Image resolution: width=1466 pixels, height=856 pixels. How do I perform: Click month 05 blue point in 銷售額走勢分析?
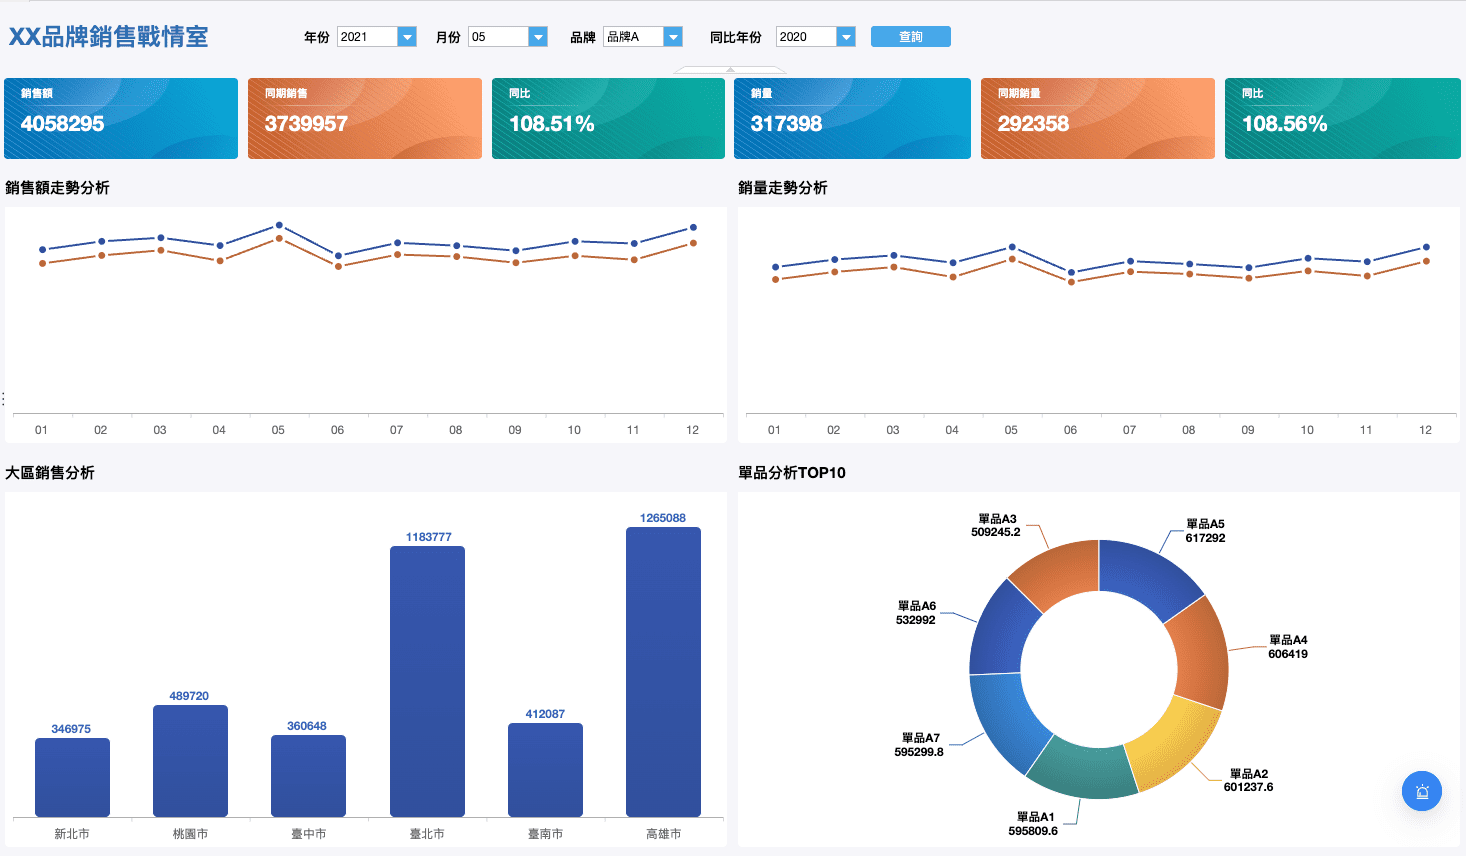(x=279, y=225)
